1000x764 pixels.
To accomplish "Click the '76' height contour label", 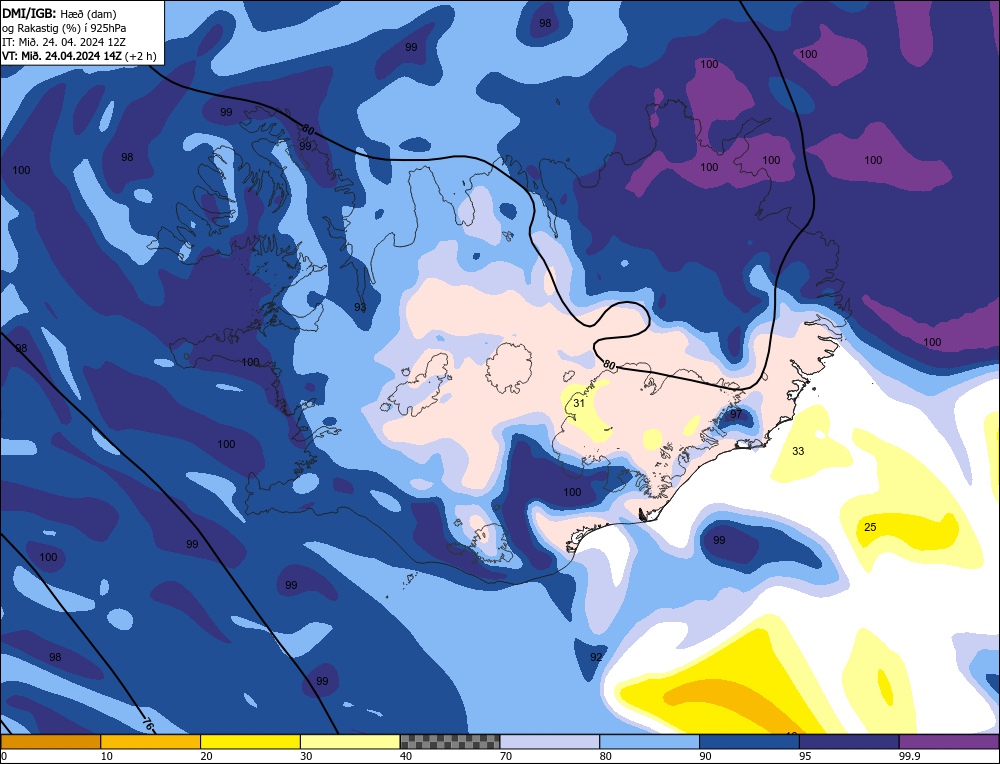I will click(147, 724).
